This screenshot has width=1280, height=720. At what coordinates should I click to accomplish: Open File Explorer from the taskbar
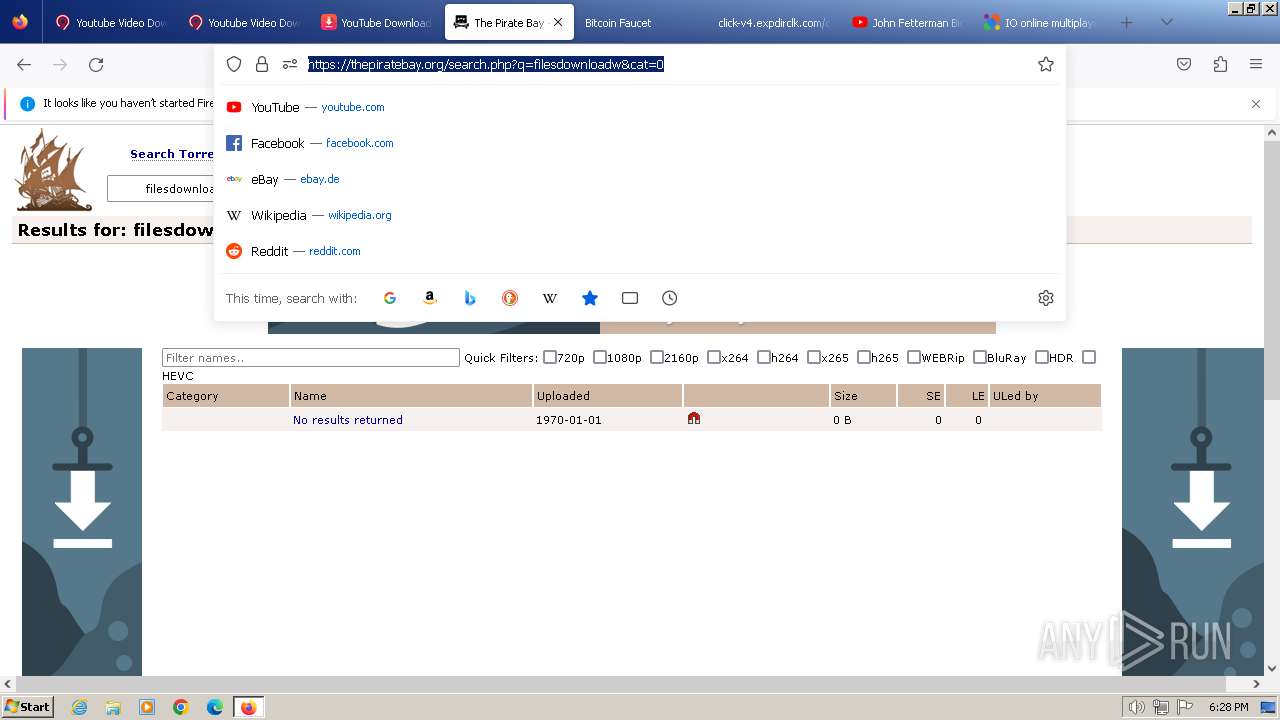[113, 707]
